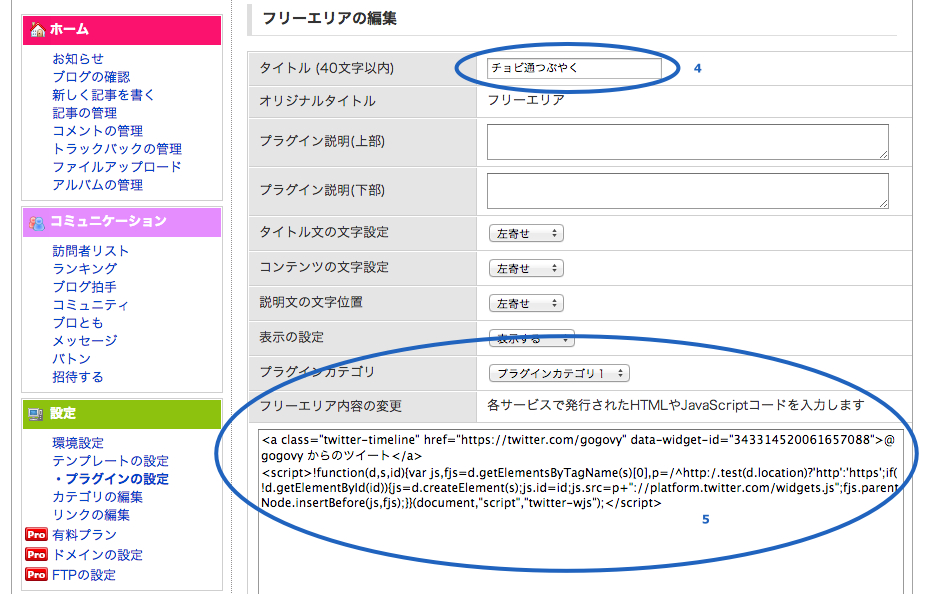
Task: Click the home icon in ホーム header
Action: click(38, 29)
